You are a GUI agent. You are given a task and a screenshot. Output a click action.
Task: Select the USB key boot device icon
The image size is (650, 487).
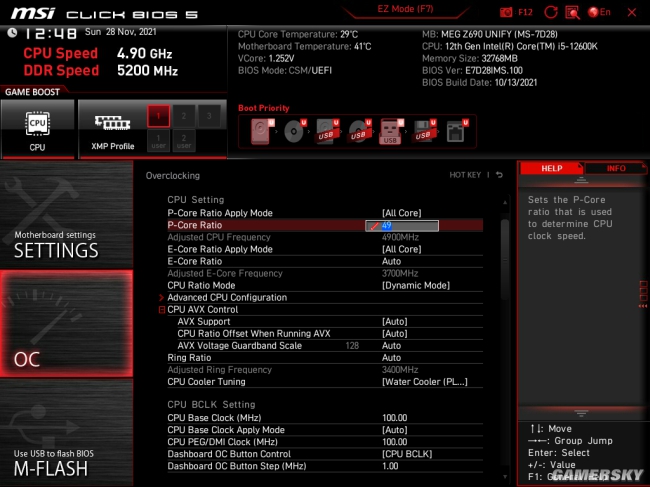click(391, 131)
